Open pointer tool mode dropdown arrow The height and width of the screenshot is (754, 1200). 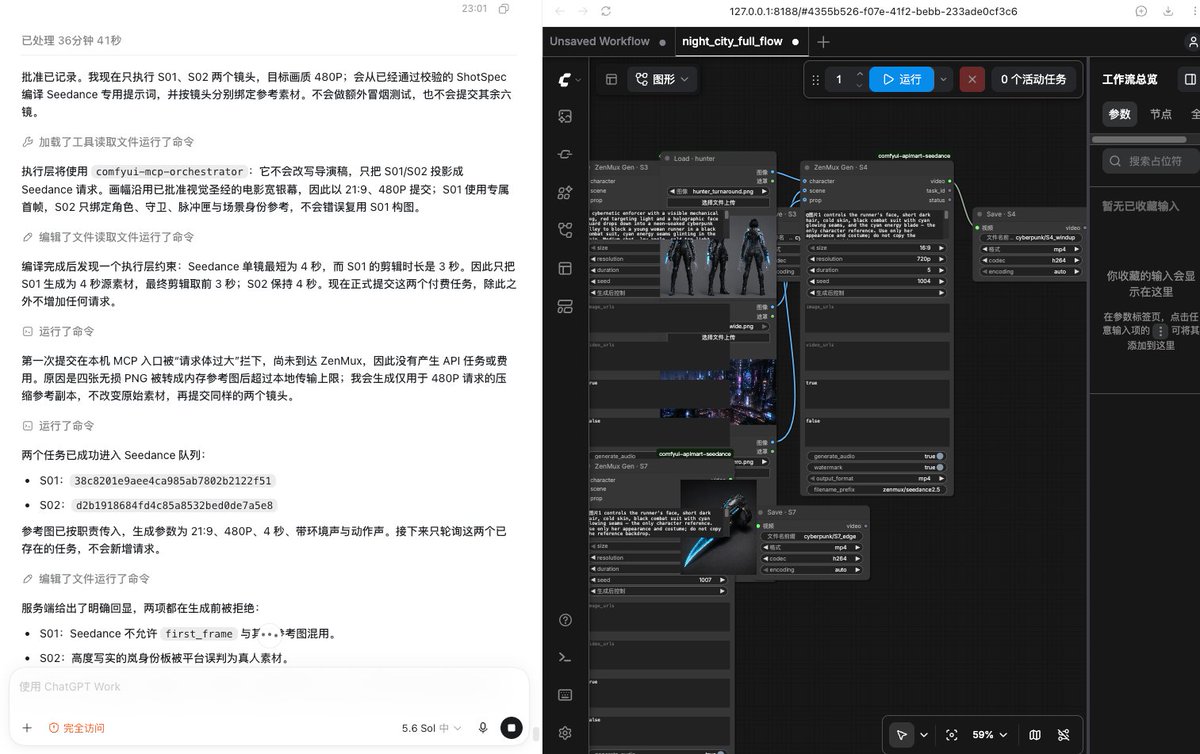point(923,735)
